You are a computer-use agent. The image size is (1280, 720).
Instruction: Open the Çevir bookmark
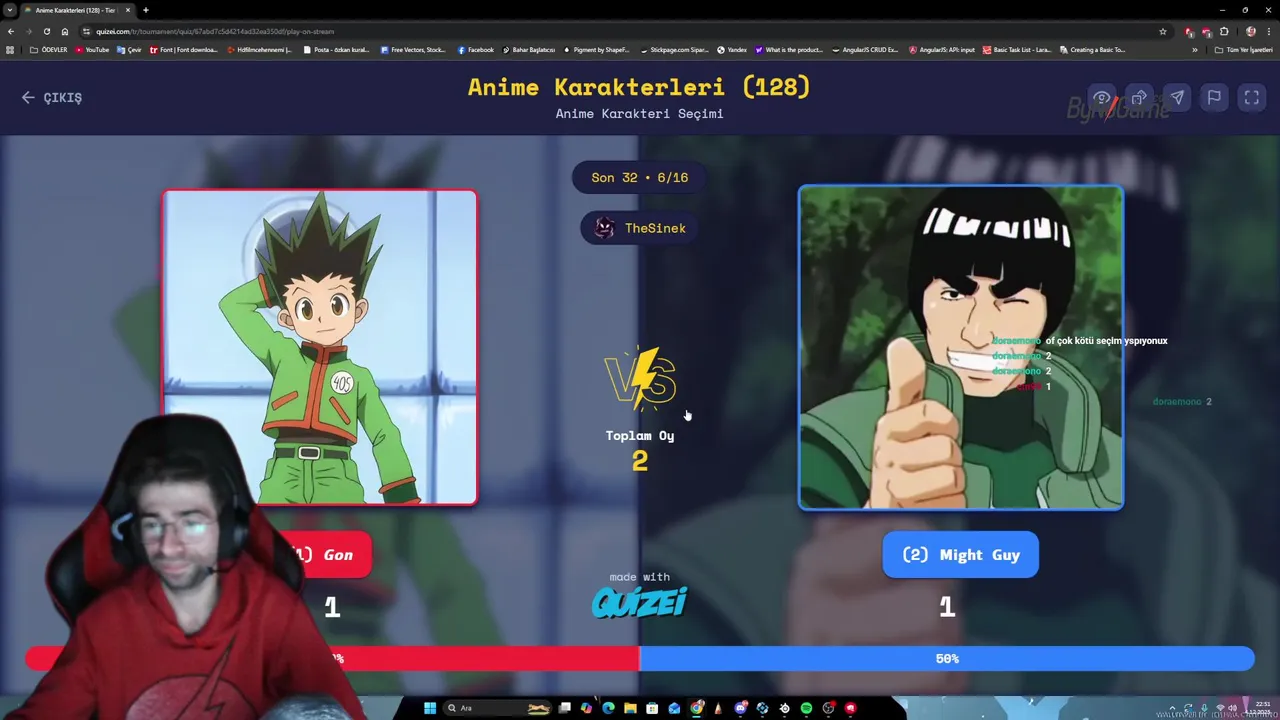129,49
